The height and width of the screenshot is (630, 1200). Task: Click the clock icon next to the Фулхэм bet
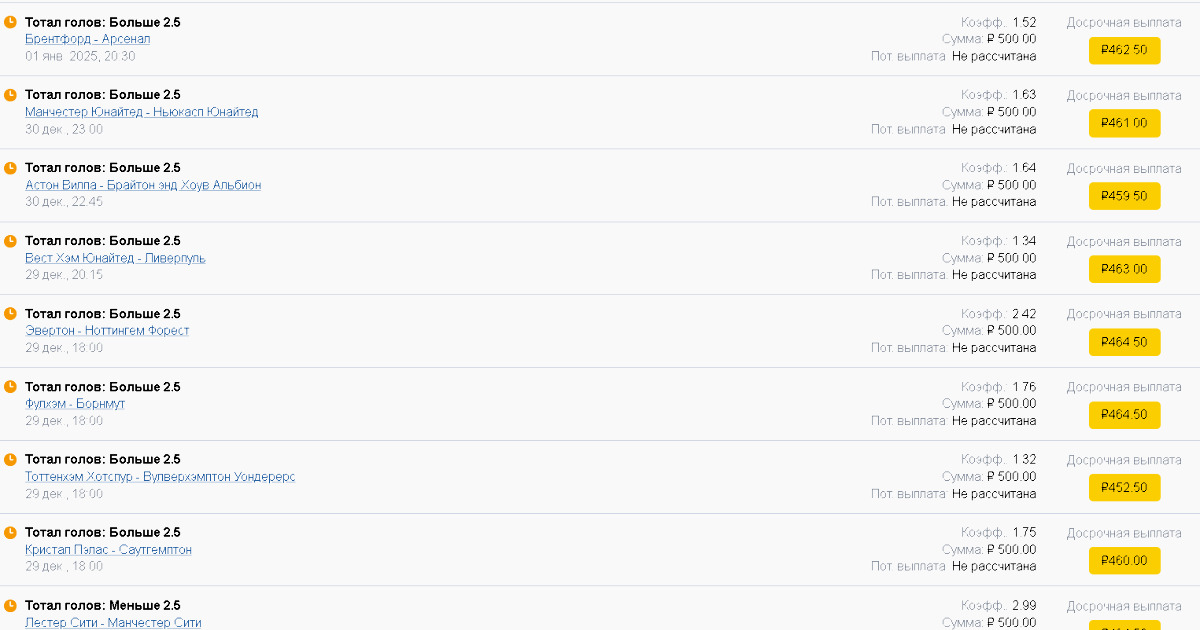[x=10, y=387]
